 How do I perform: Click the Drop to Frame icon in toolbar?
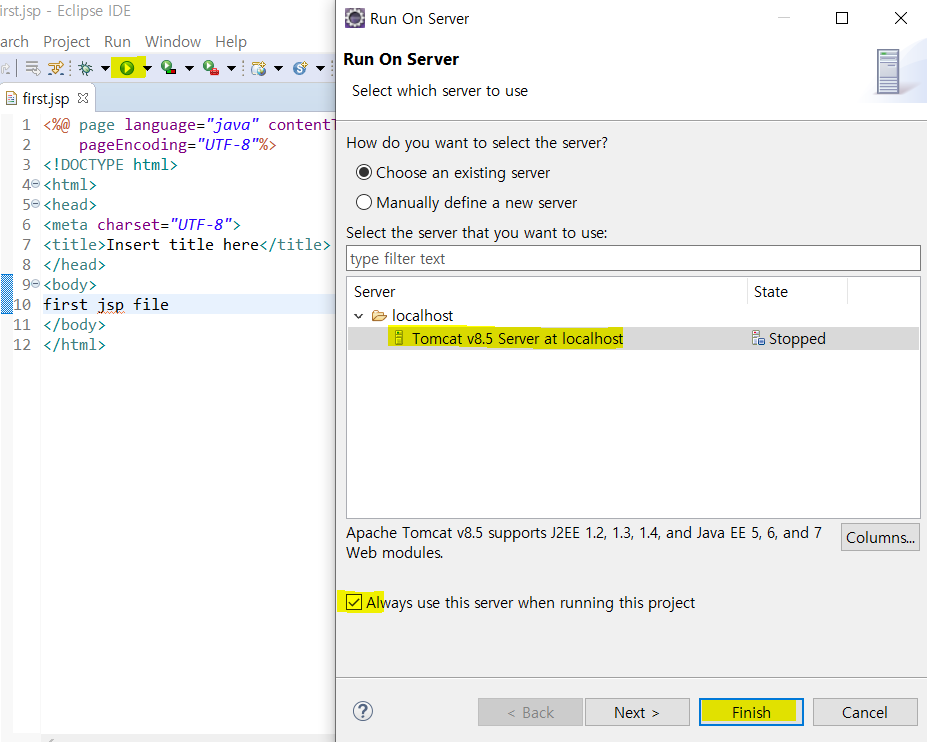33,68
